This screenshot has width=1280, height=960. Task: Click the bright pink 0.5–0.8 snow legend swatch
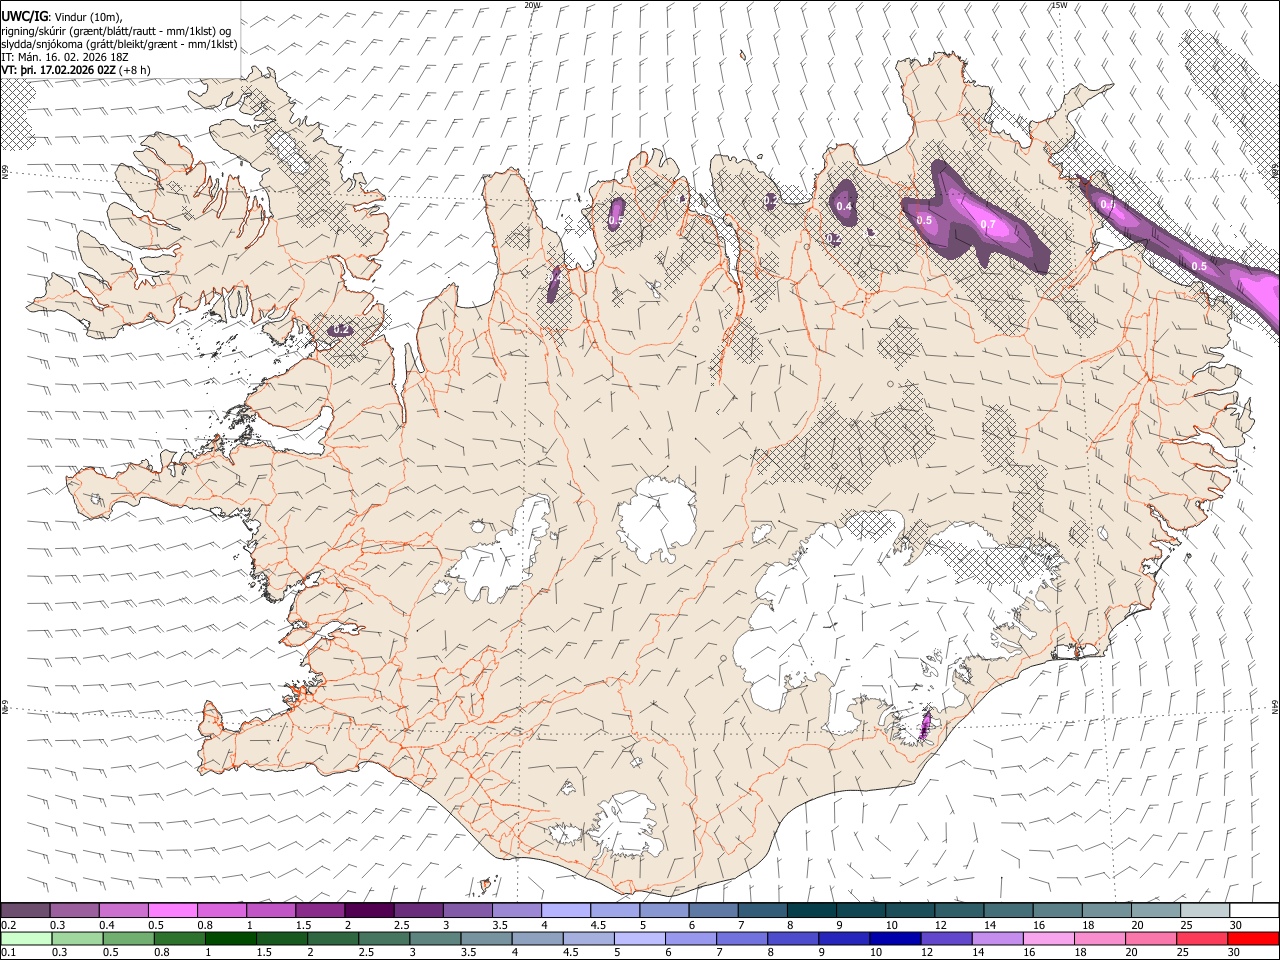tap(173, 910)
